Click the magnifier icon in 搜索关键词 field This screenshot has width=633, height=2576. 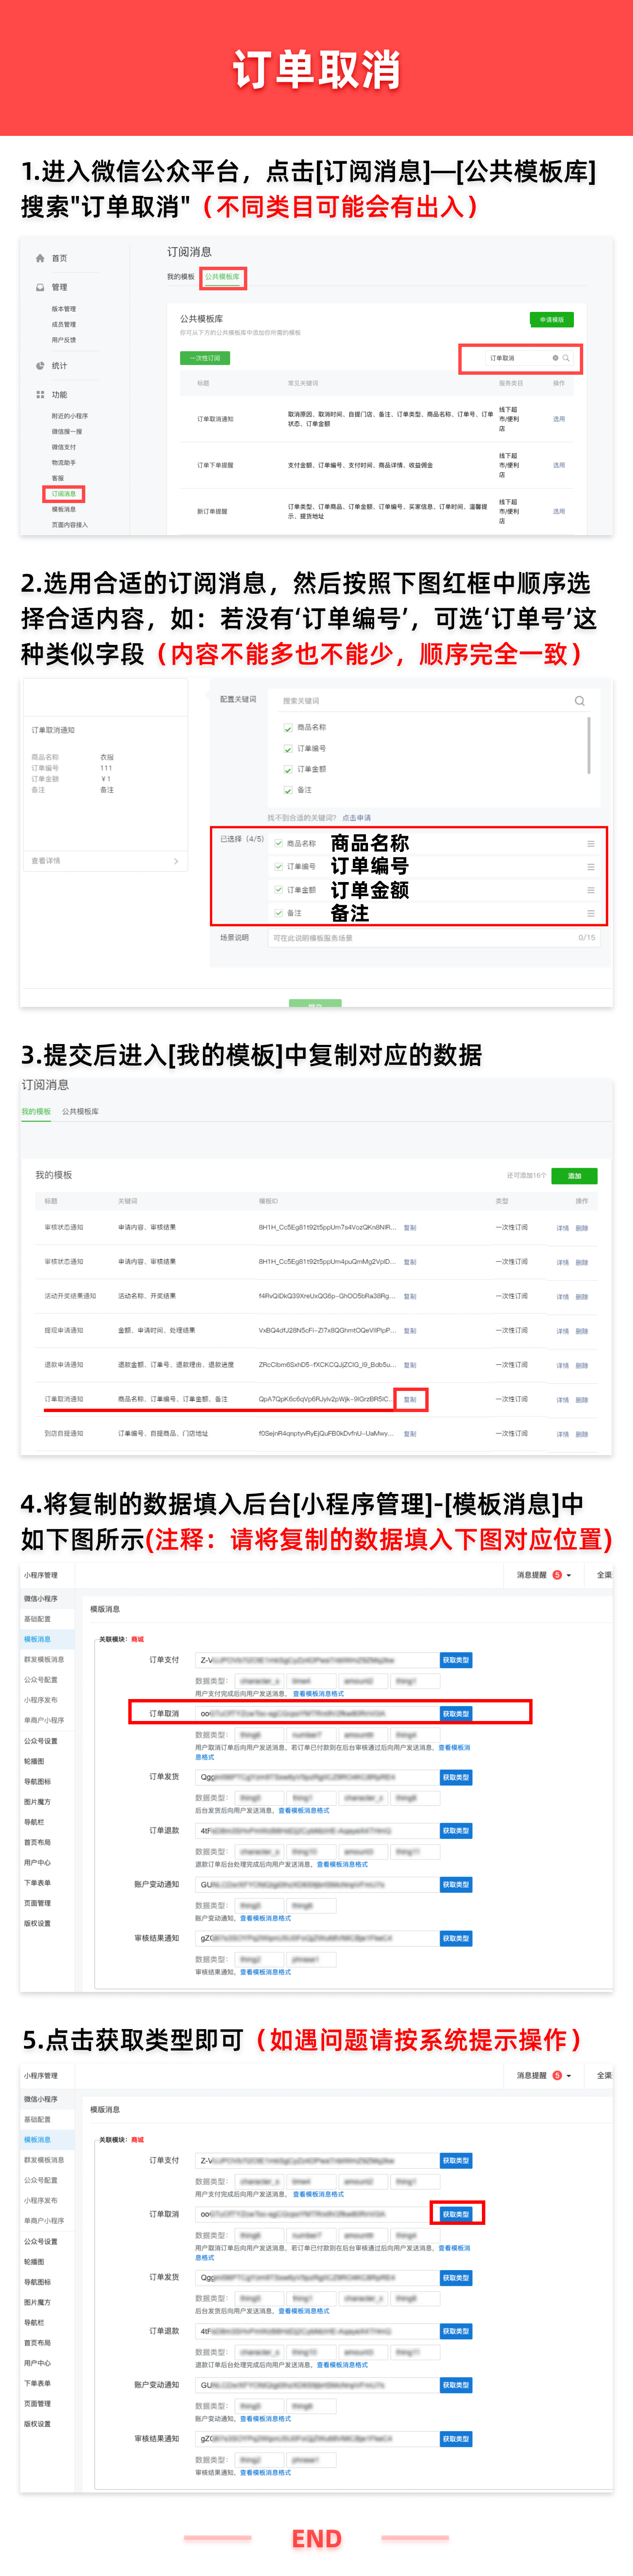(x=579, y=701)
